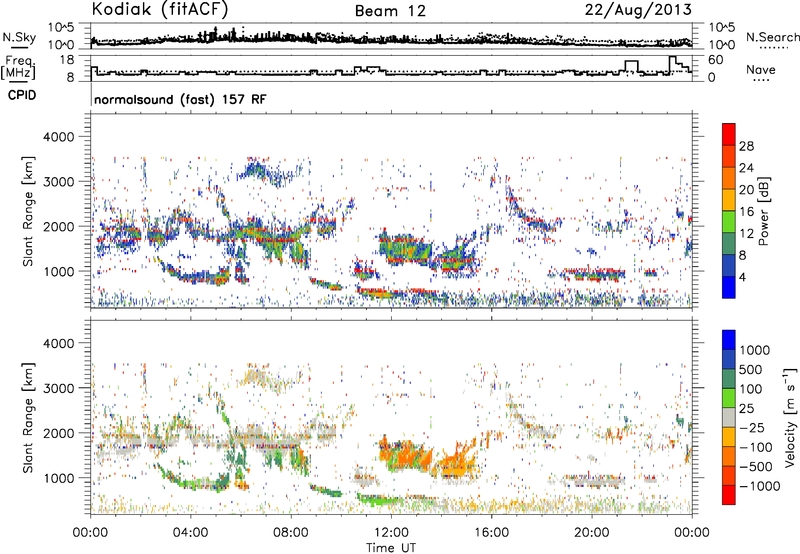Screen dimensions: 800x554
Task: Select the 'Beam 12' heading
Action: (390, 11)
